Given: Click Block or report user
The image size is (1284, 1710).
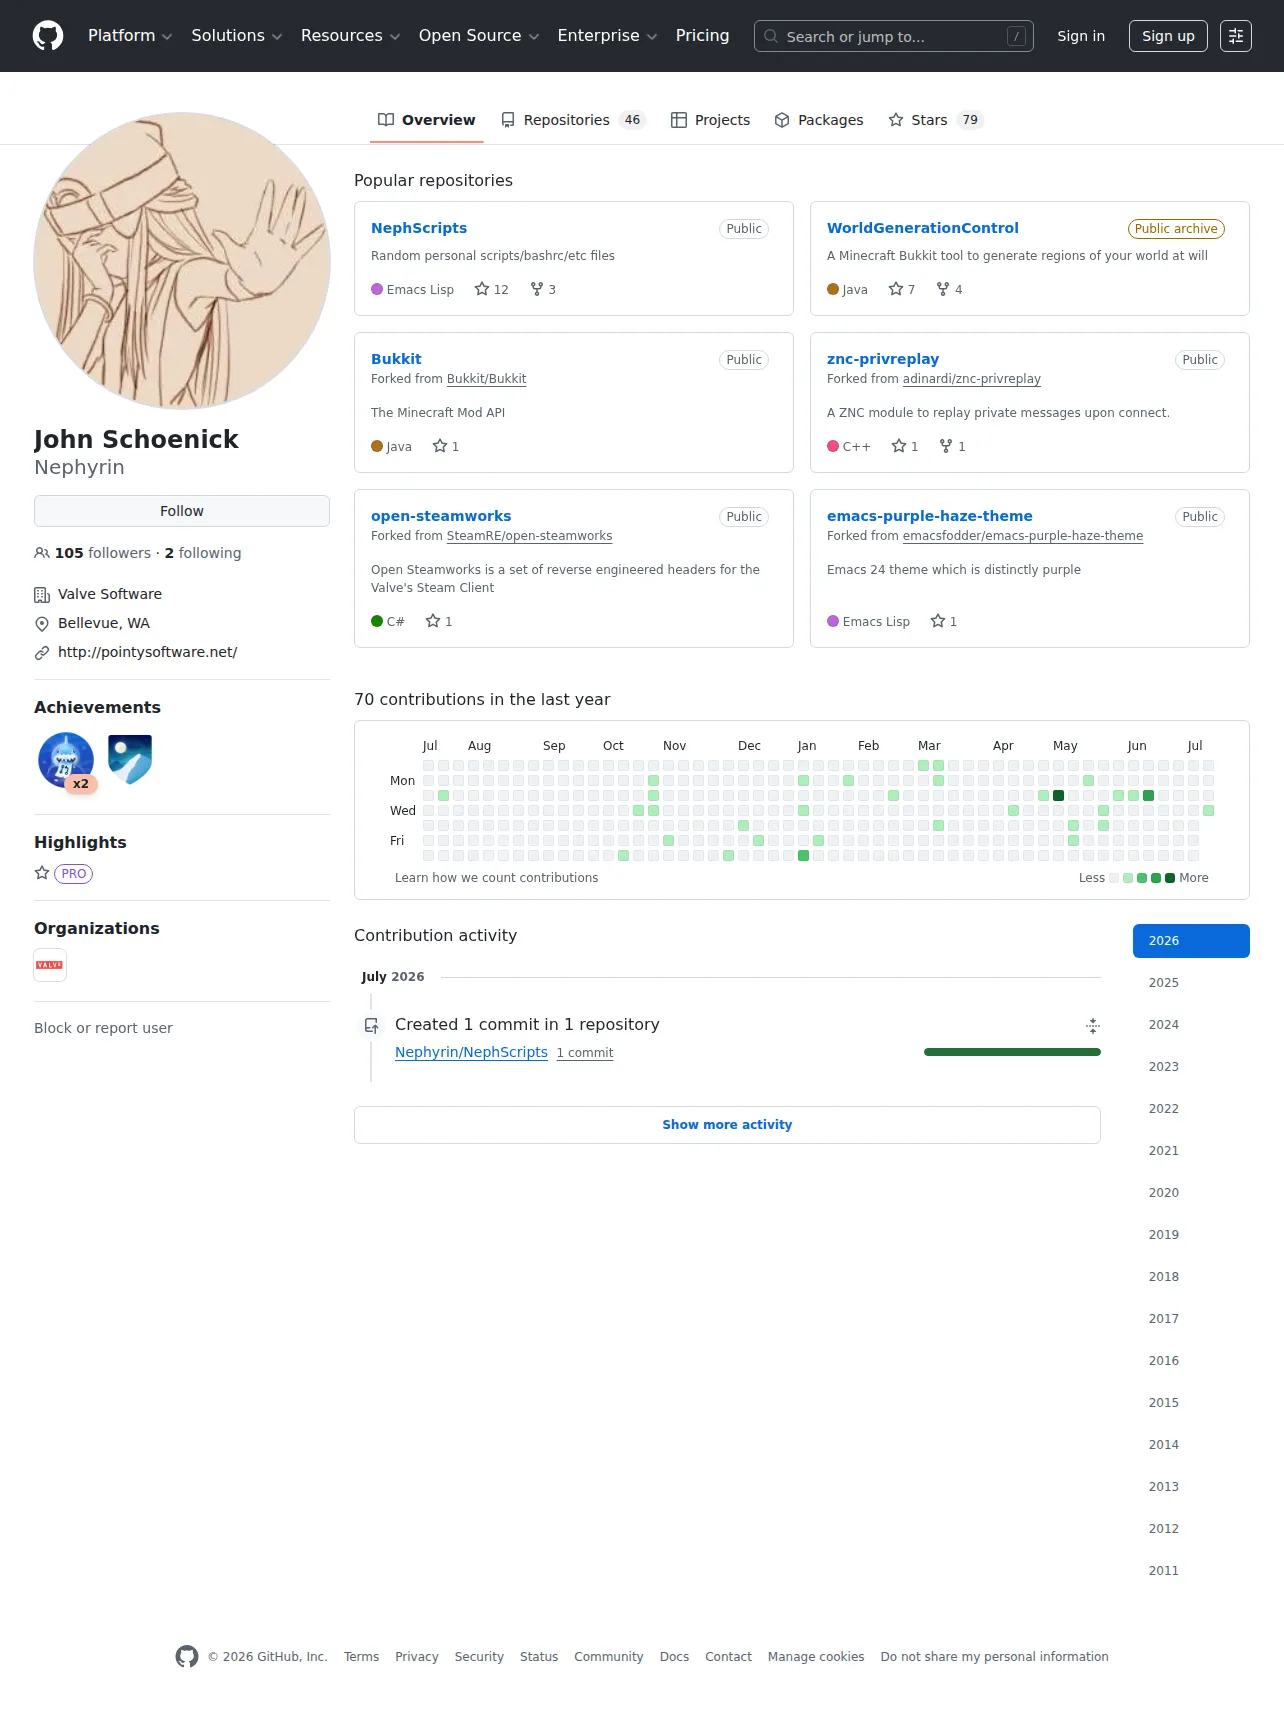Looking at the screenshot, I should (103, 1028).
